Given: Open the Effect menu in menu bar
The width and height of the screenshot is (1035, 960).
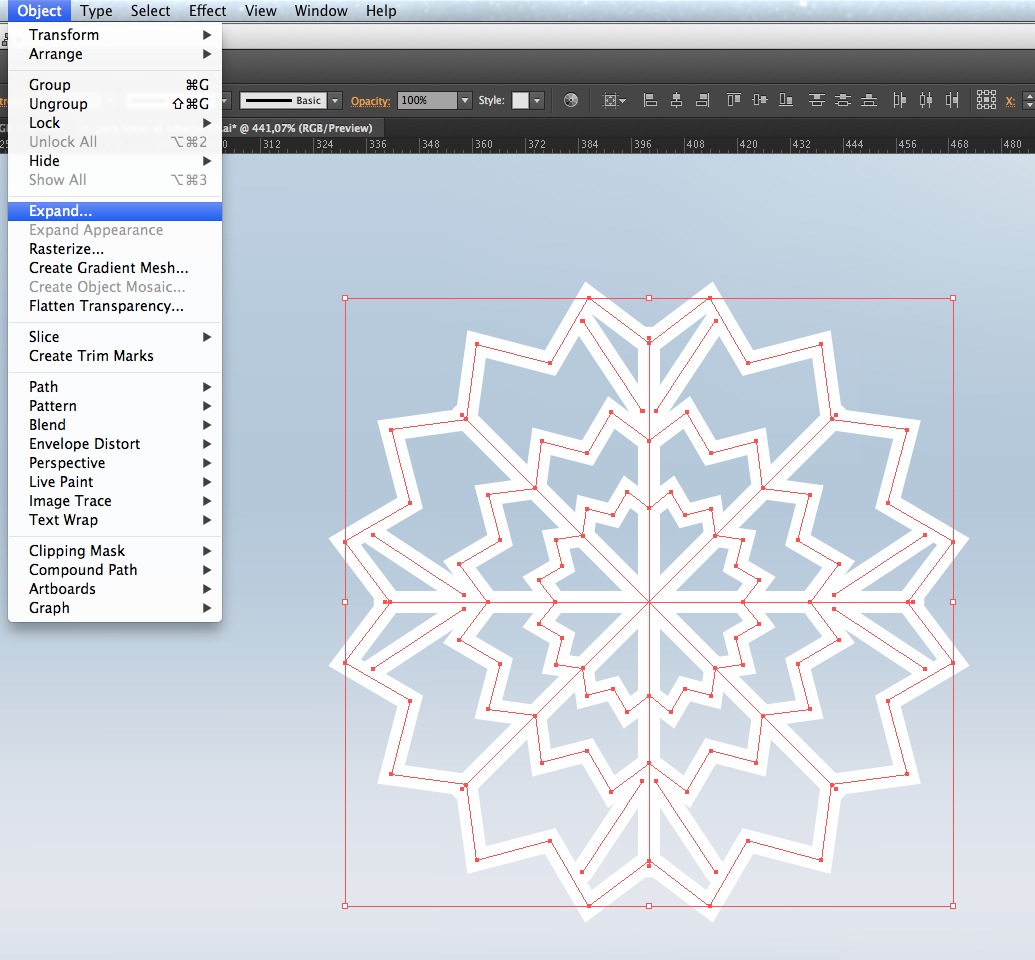Looking at the screenshot, I should tap(207, 11).
